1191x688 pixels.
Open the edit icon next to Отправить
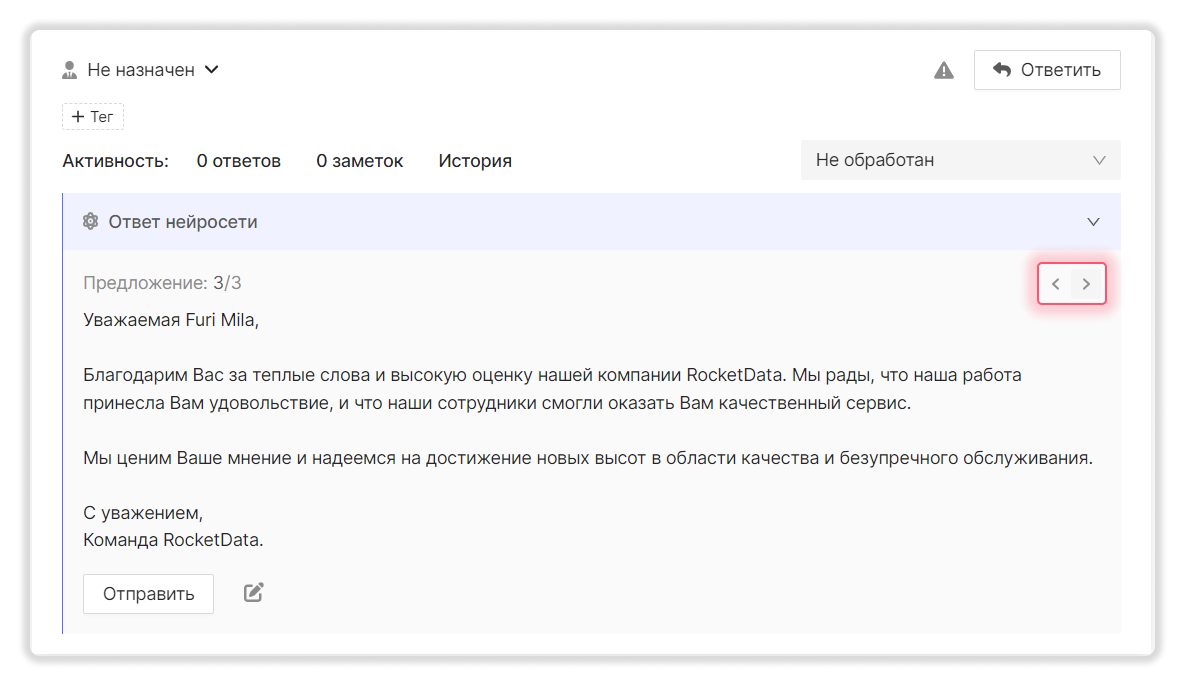[252, 592]
